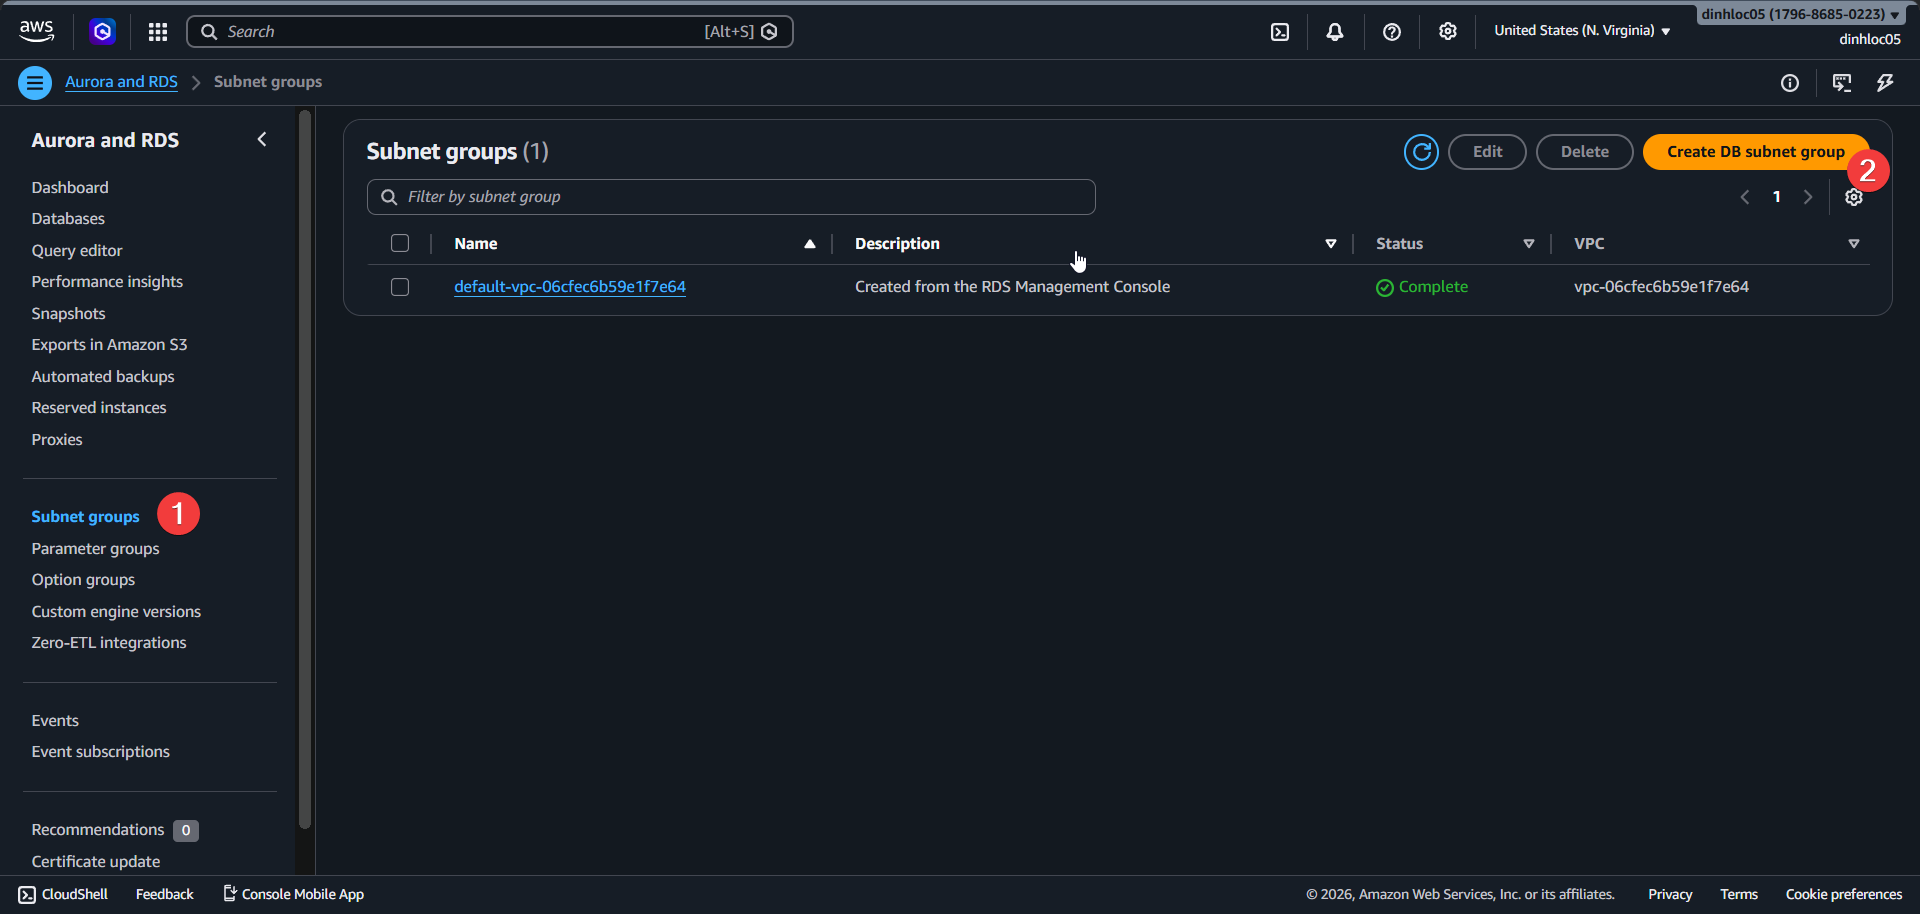
Task: Check the default-vpc subnet group row
Action: [399, 286]
